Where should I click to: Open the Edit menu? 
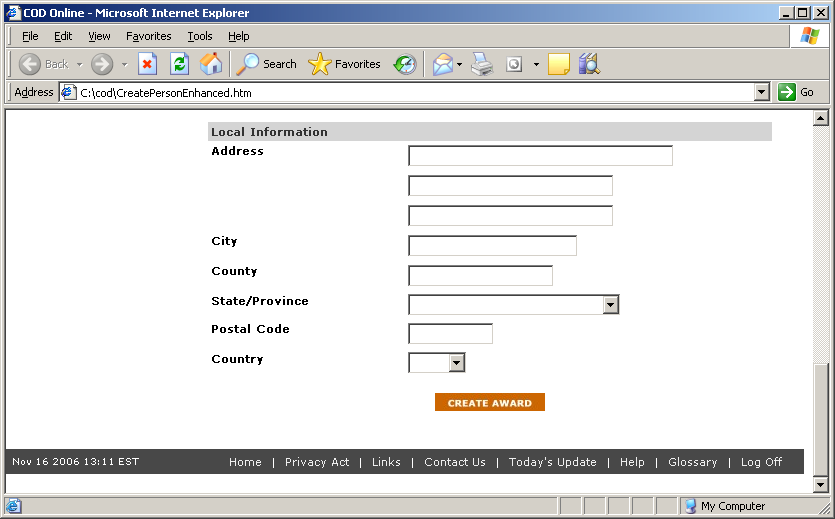pyautogui.click(x=63, y=36)
